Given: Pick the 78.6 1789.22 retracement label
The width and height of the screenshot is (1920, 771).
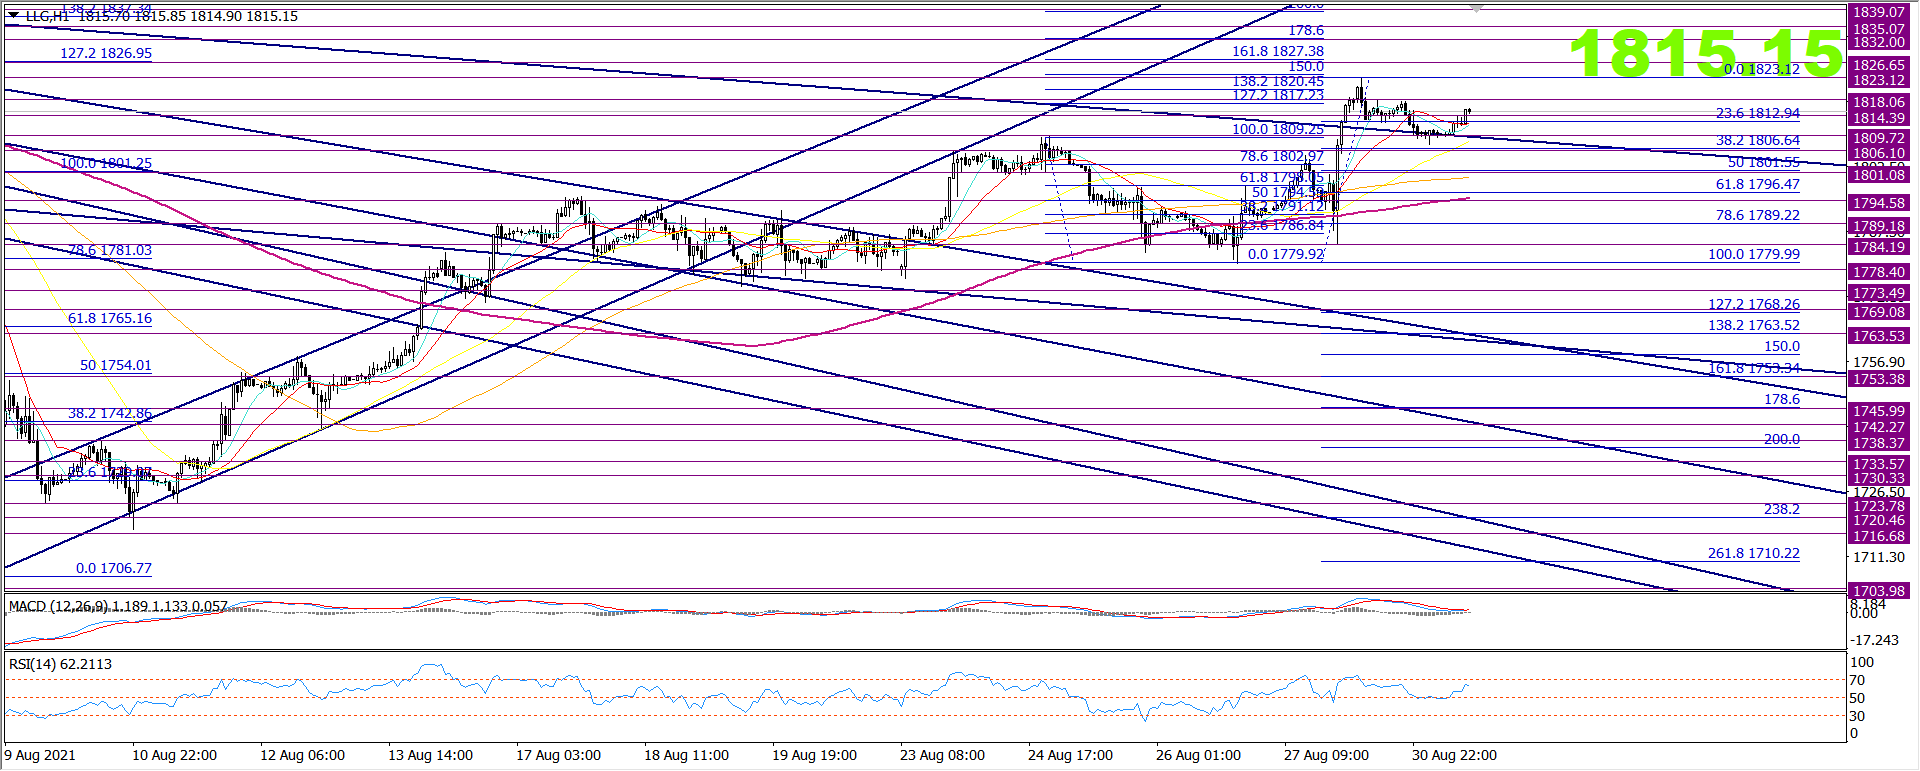Looking at the screenshot, I should (1758, 215).
